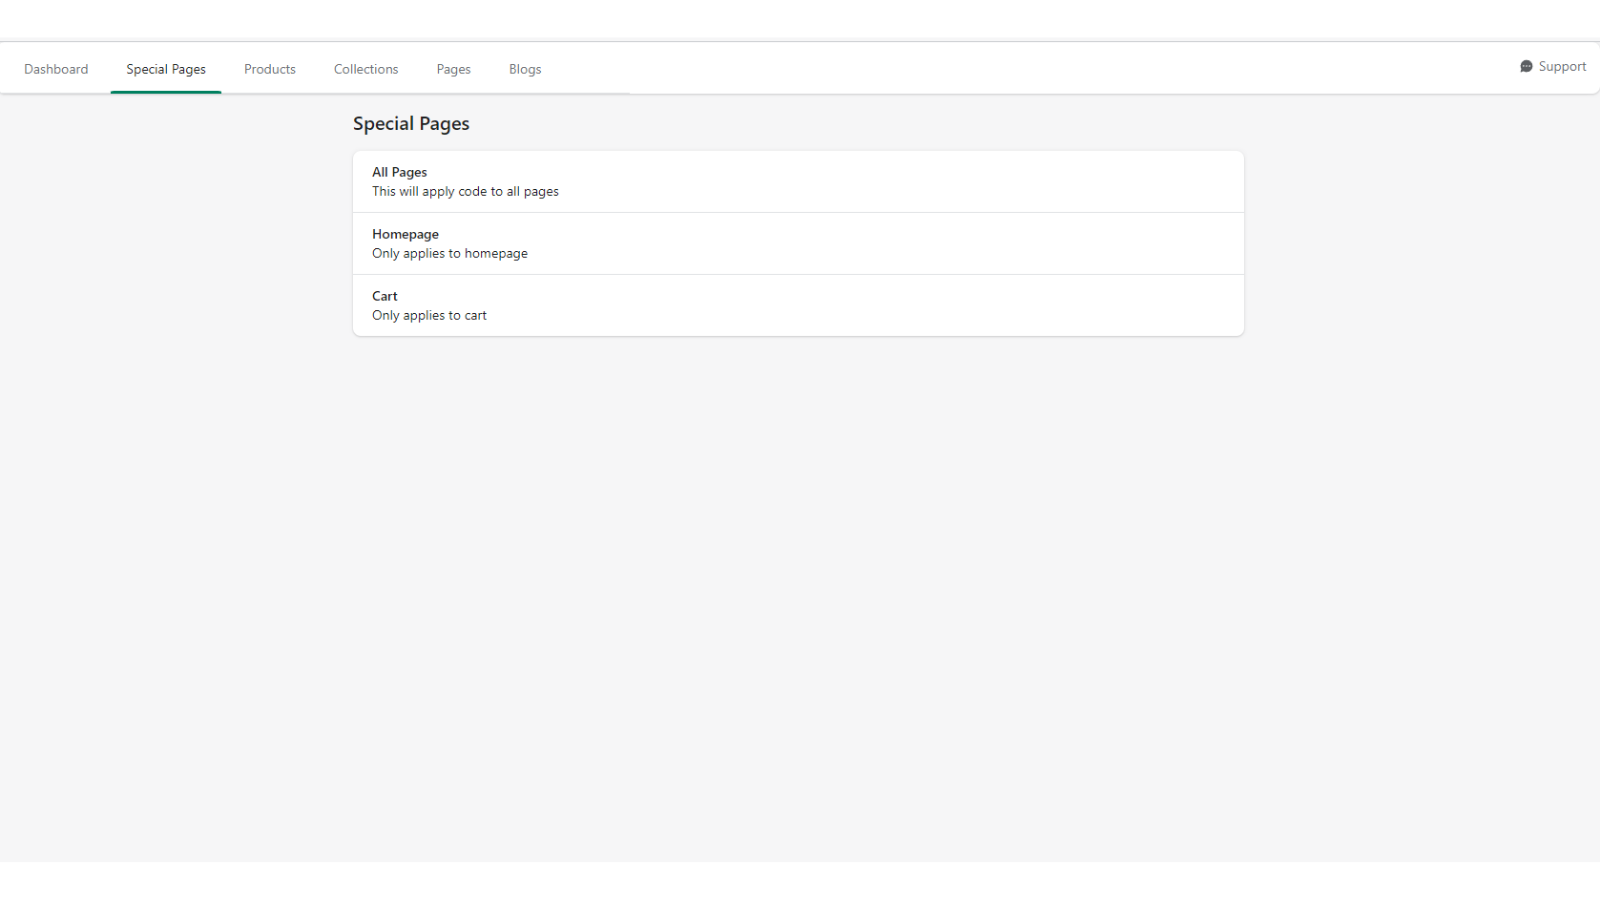The width and height of the screenshot is (1600, 900).
Task: Go to the Collections tab
Action: 366,69
